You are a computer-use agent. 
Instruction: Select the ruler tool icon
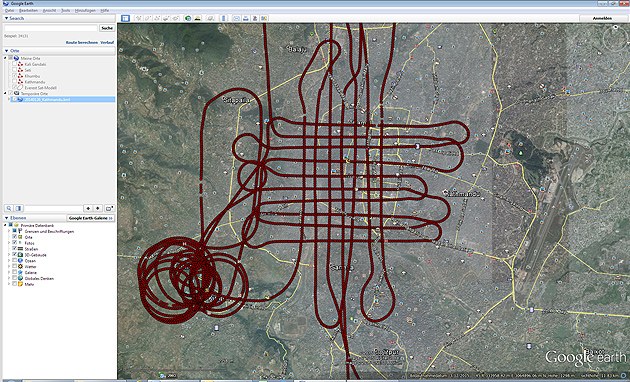224,18
